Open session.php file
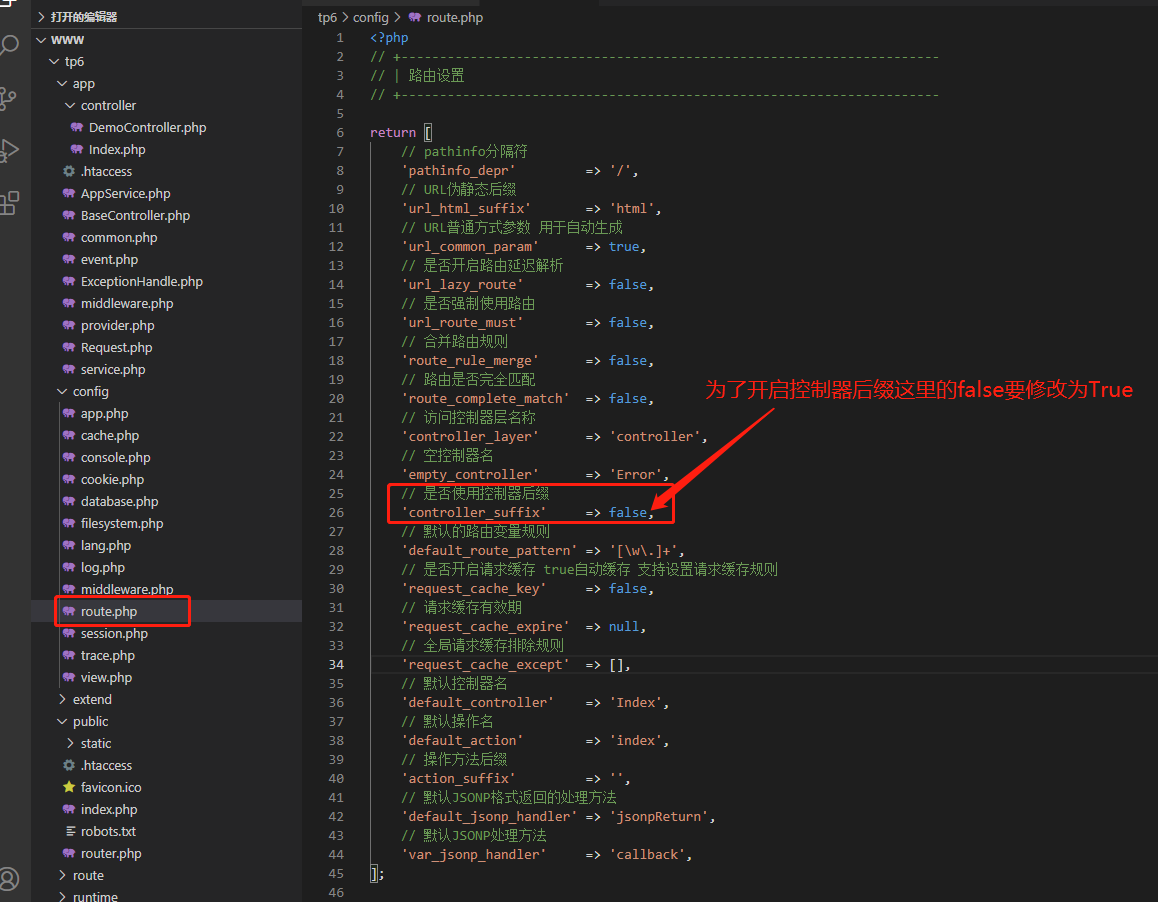This screenshot has height=902, width=1158. coord(114,634)
